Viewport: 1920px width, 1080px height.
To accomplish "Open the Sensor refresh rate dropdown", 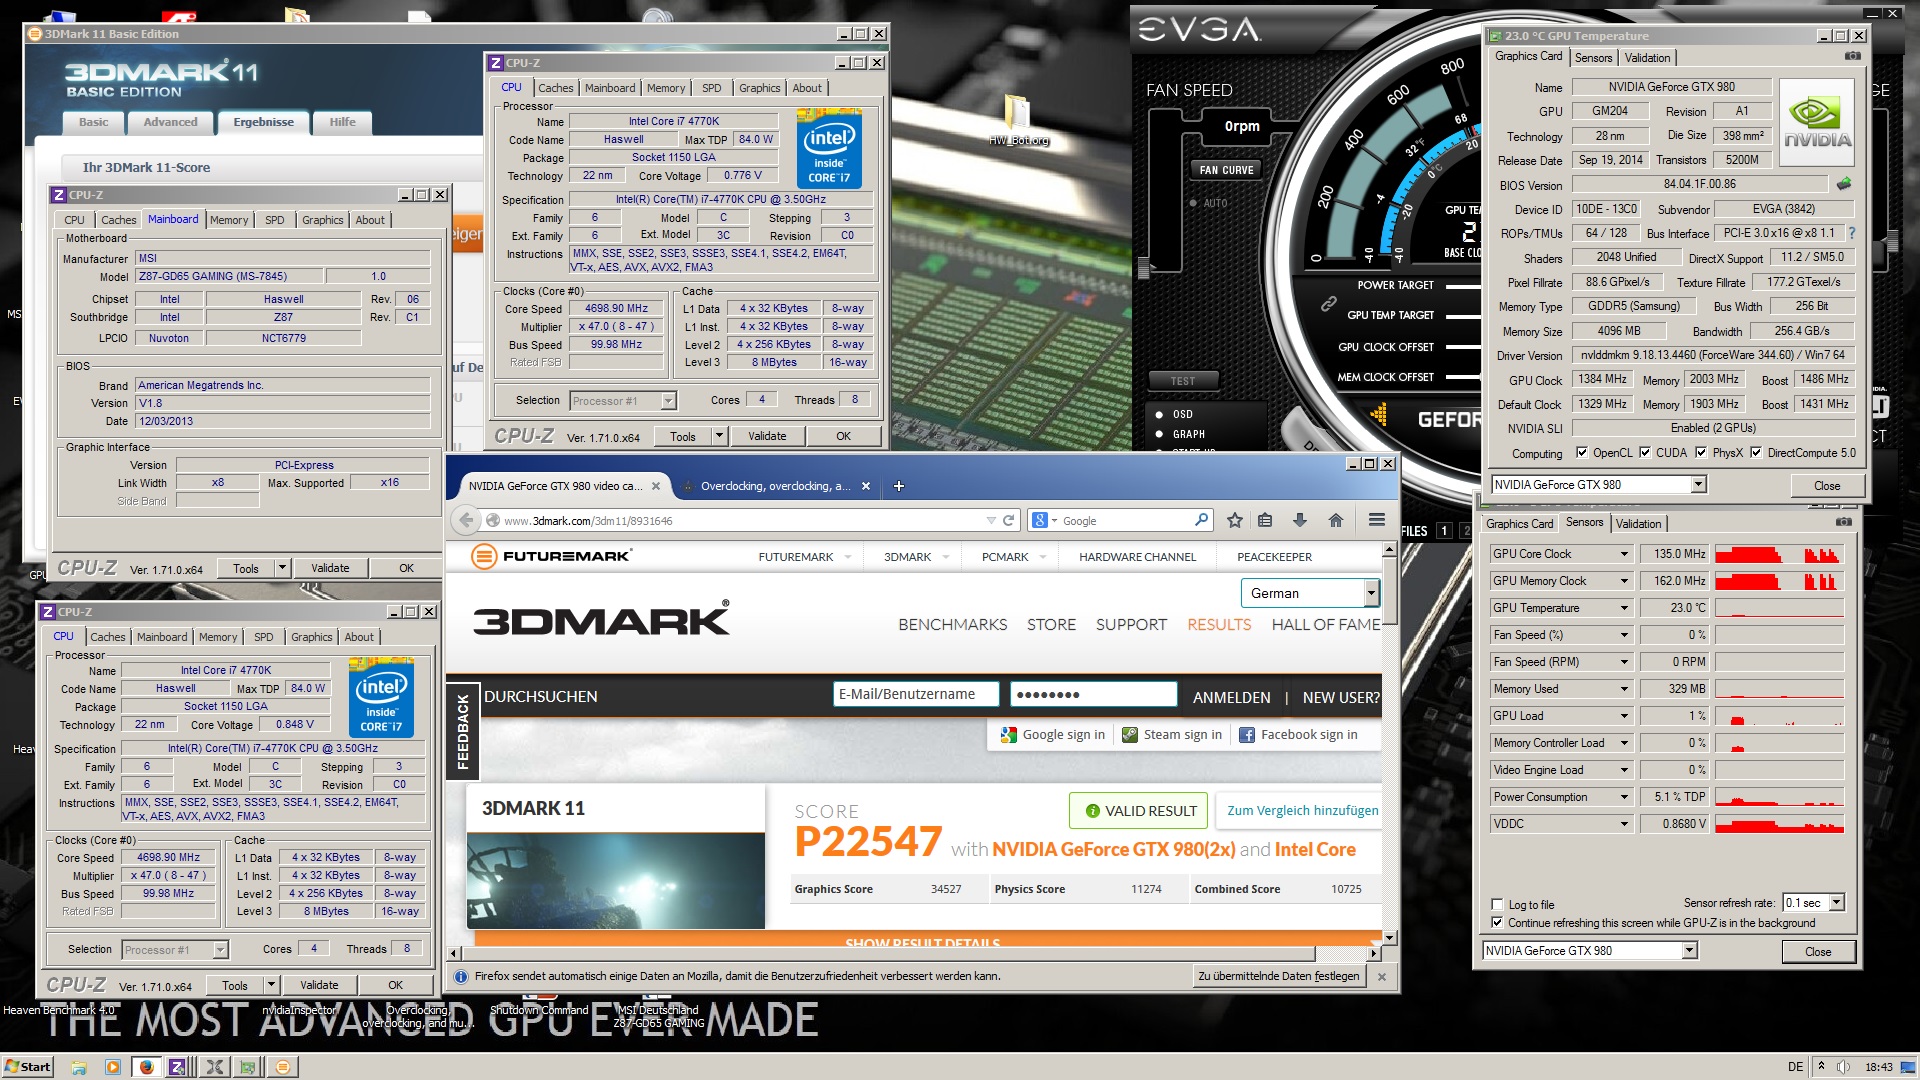I will tap(1836, 903).
